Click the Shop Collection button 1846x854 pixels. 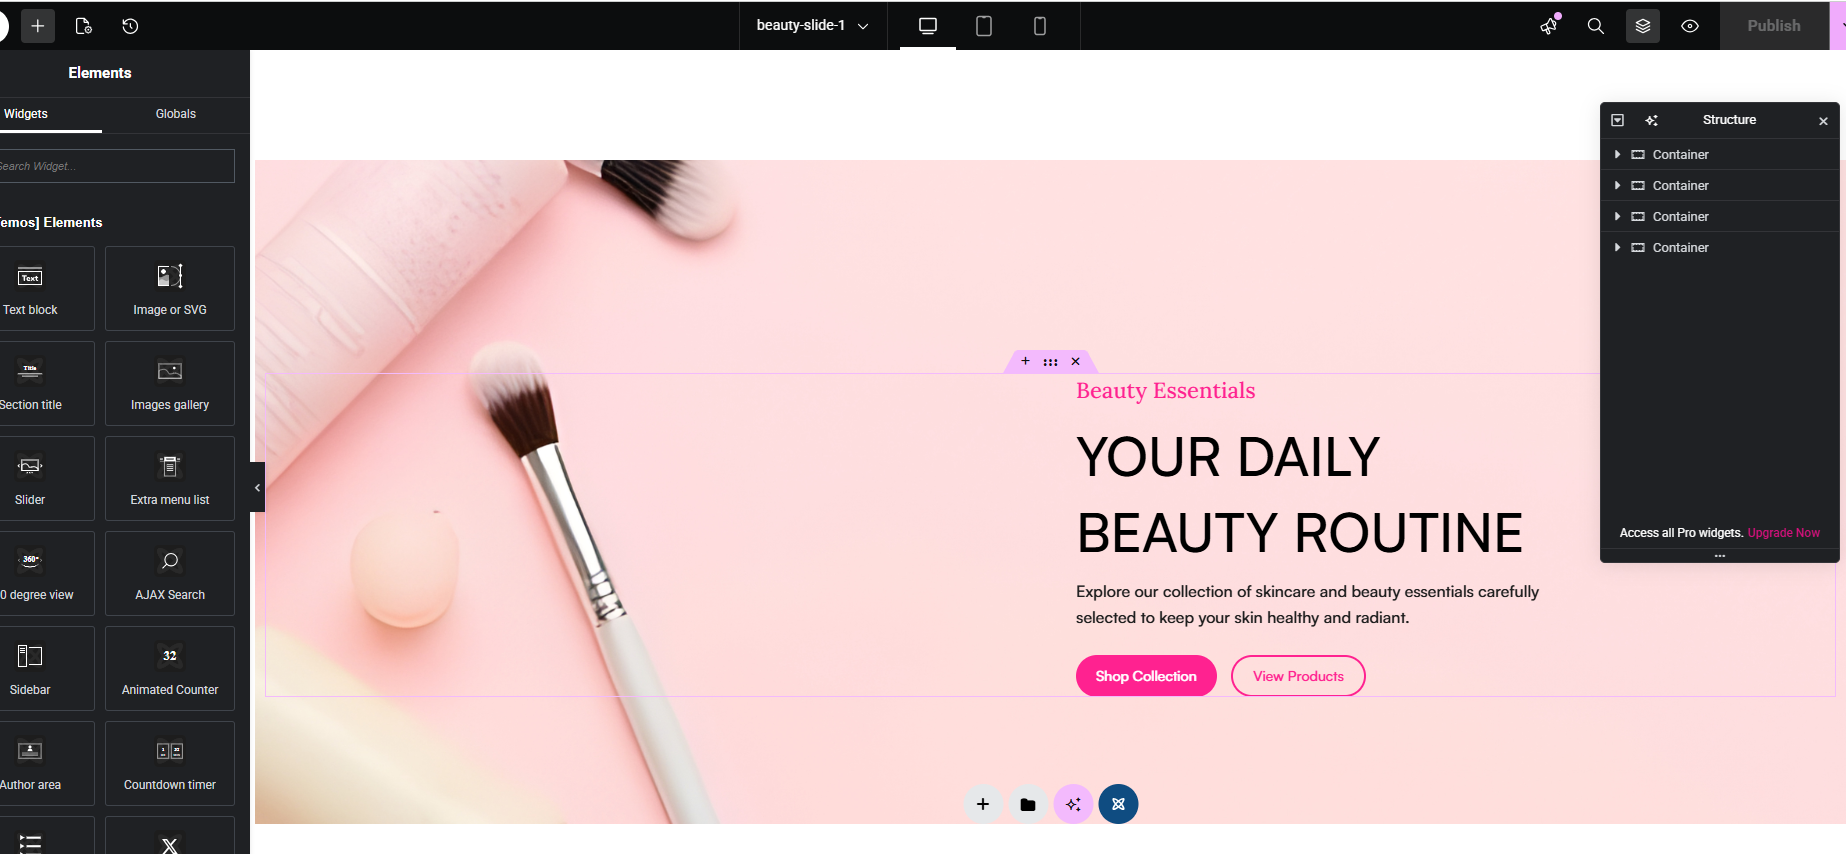[x=1146, y=676]
